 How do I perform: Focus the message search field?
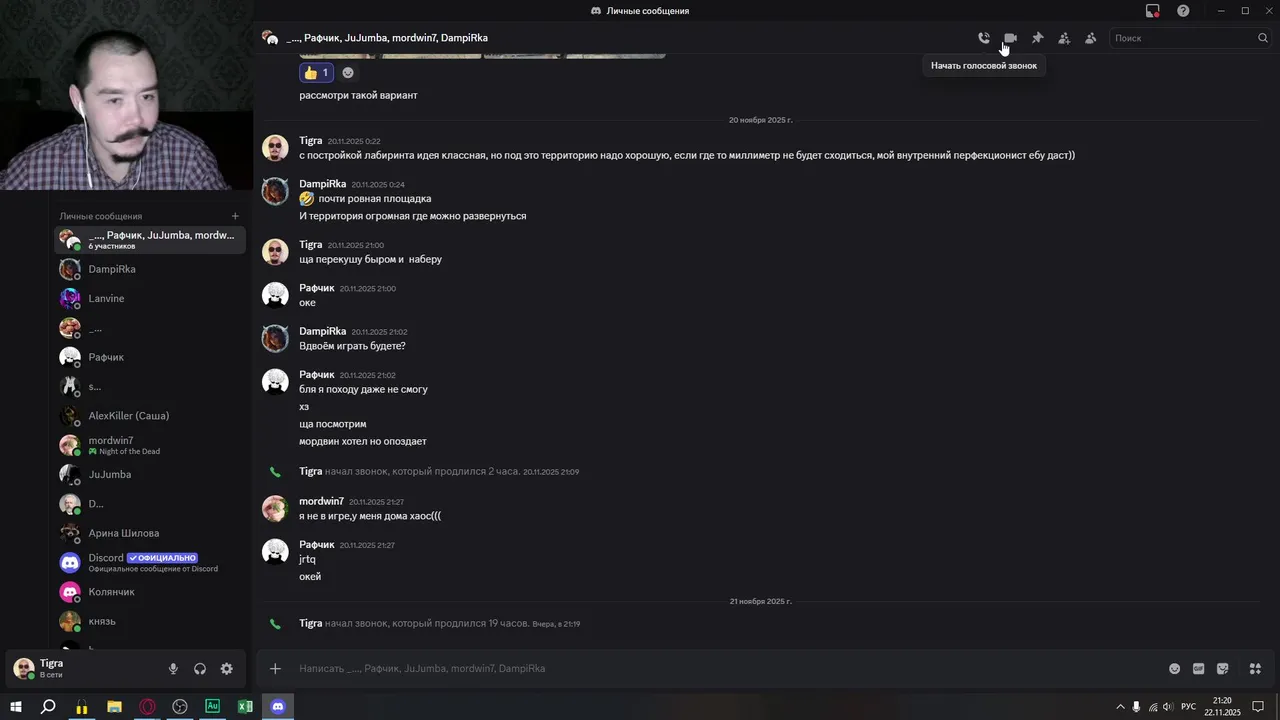(1183, 38)
